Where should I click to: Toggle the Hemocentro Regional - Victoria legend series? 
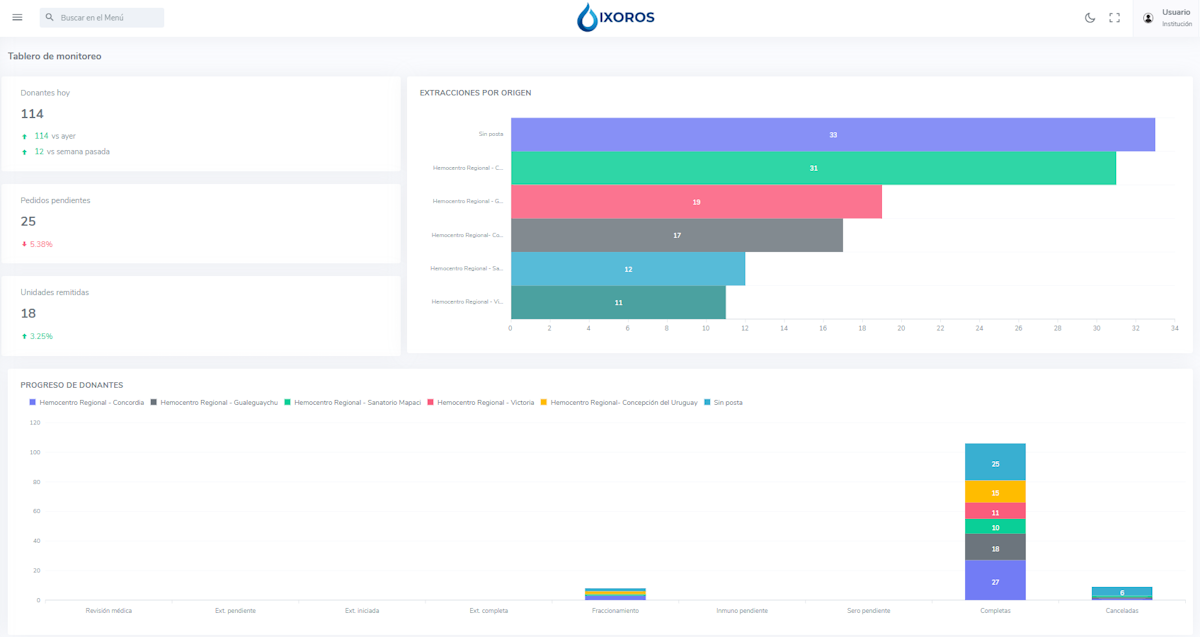click(481, 402)
